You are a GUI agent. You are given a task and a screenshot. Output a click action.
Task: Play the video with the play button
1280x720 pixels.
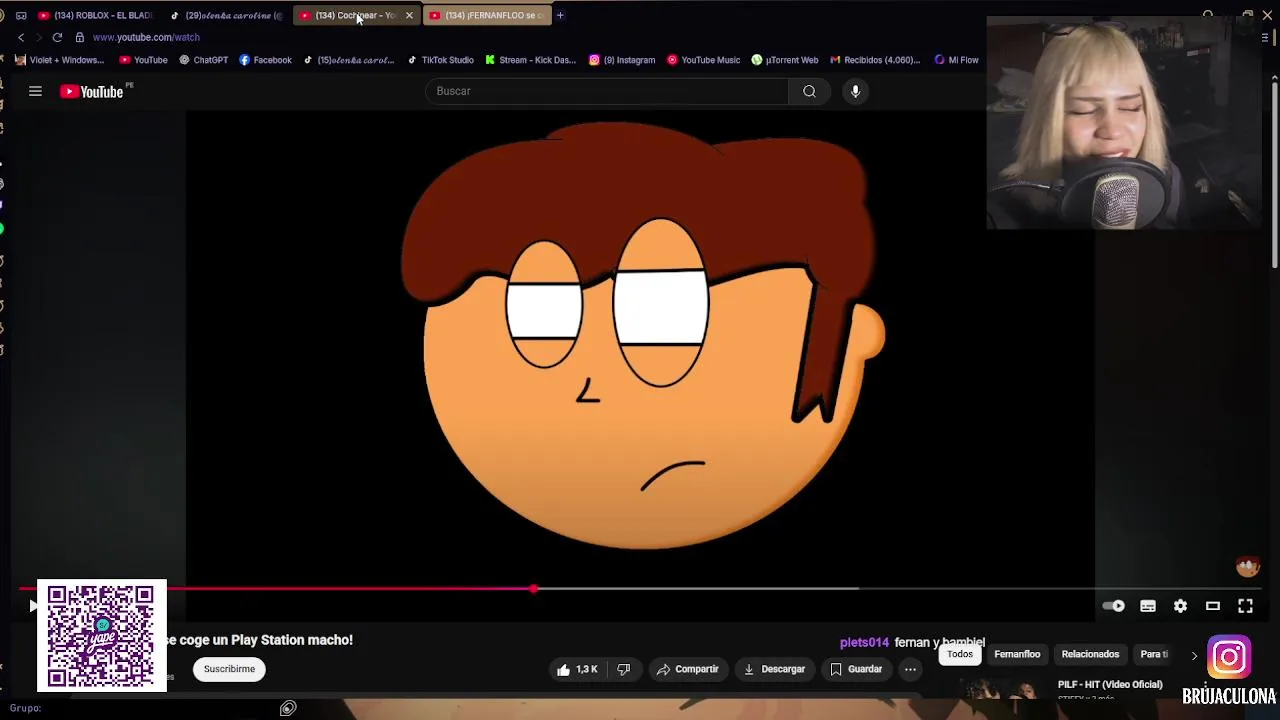[32, 605]
